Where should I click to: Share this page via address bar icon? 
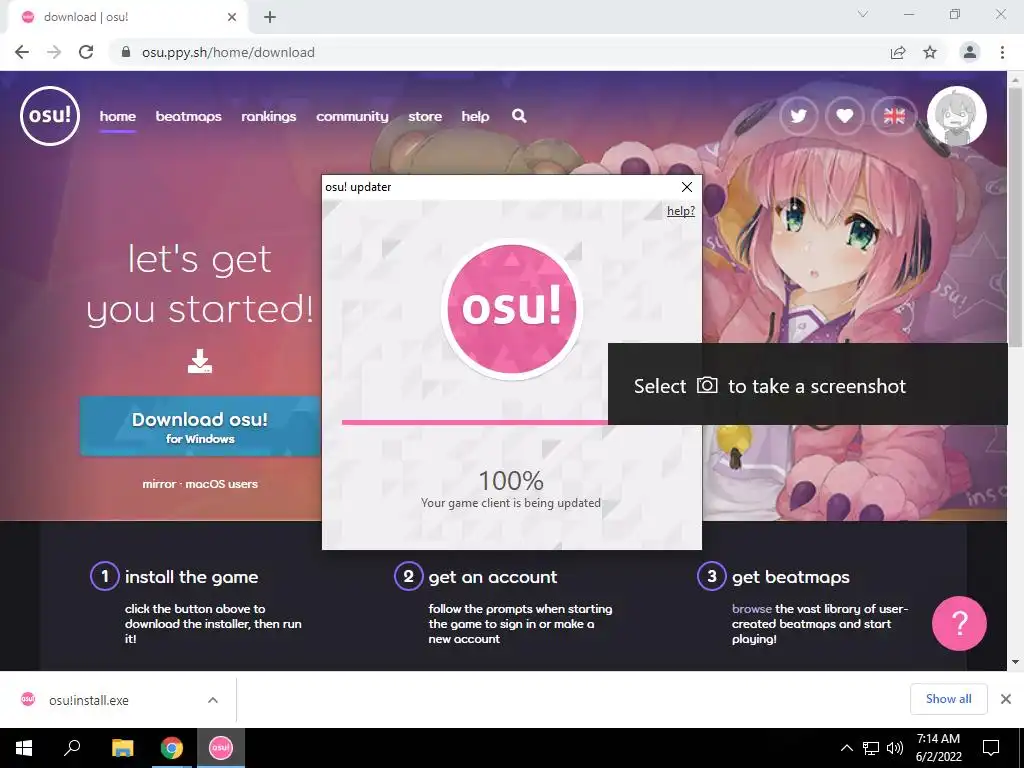click(898, 52)
